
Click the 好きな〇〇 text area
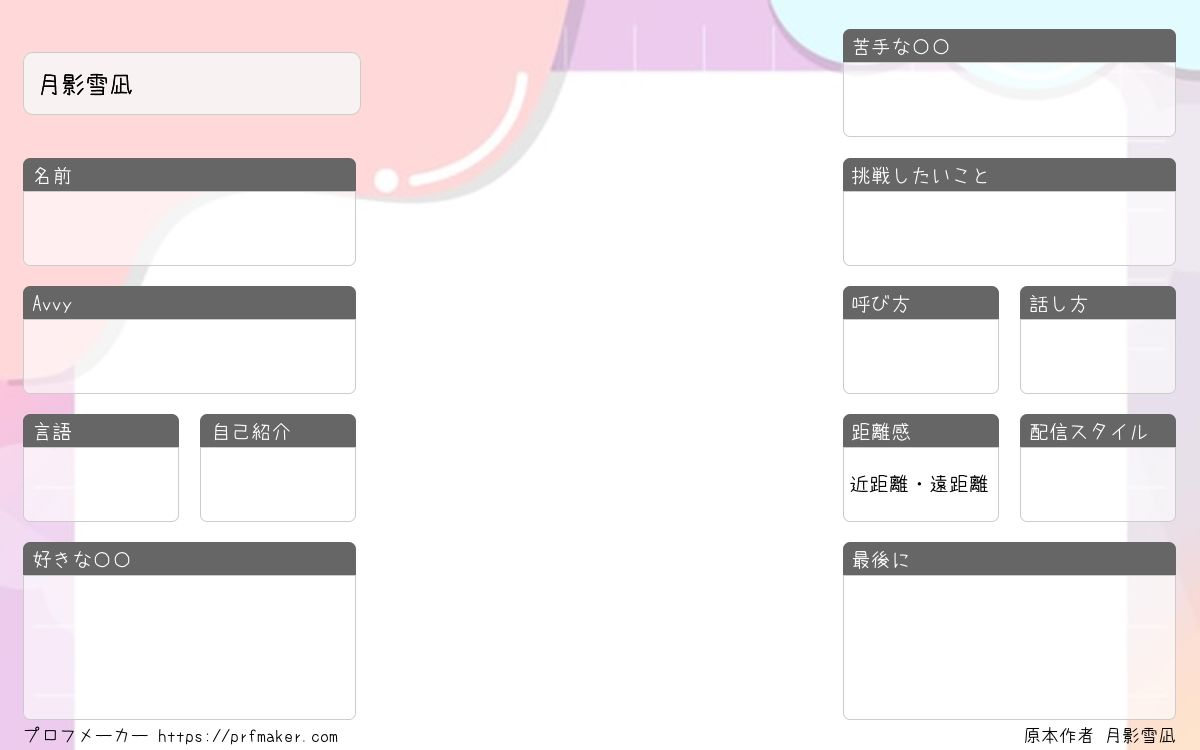(x=189, y=647)
